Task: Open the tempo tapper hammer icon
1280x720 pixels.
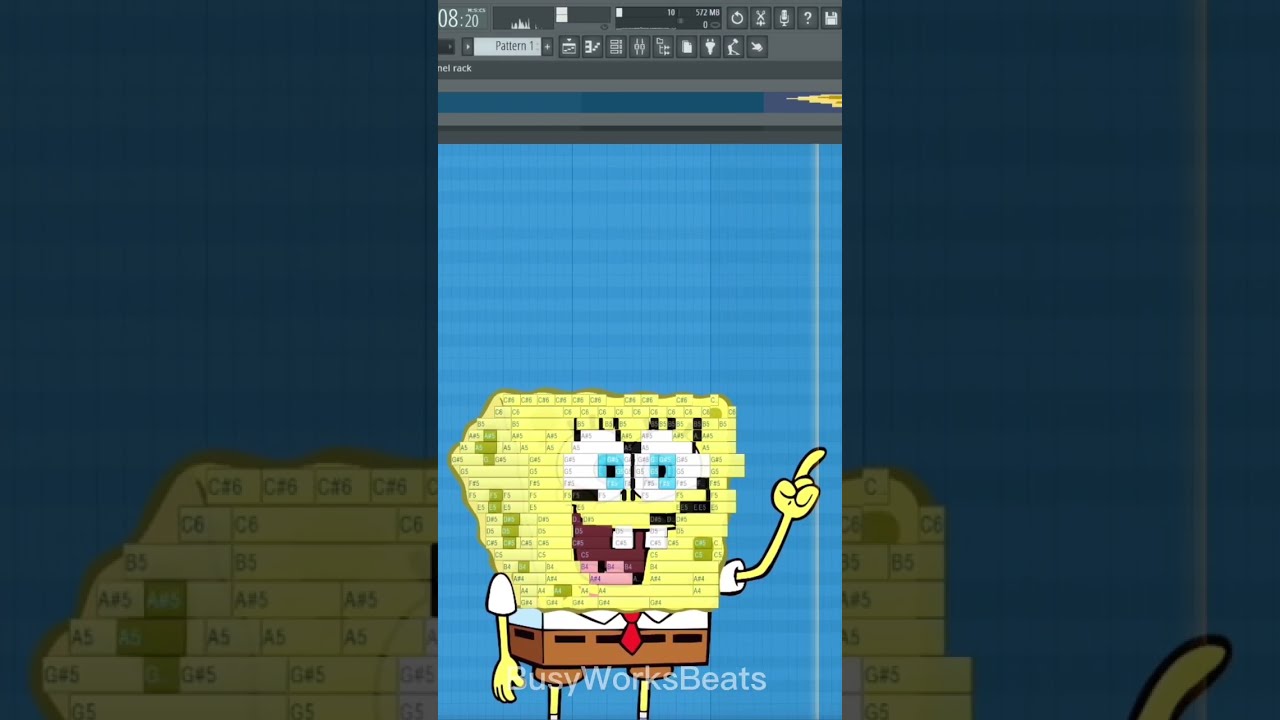Action: pyautogui.click(x=734, y=47)
